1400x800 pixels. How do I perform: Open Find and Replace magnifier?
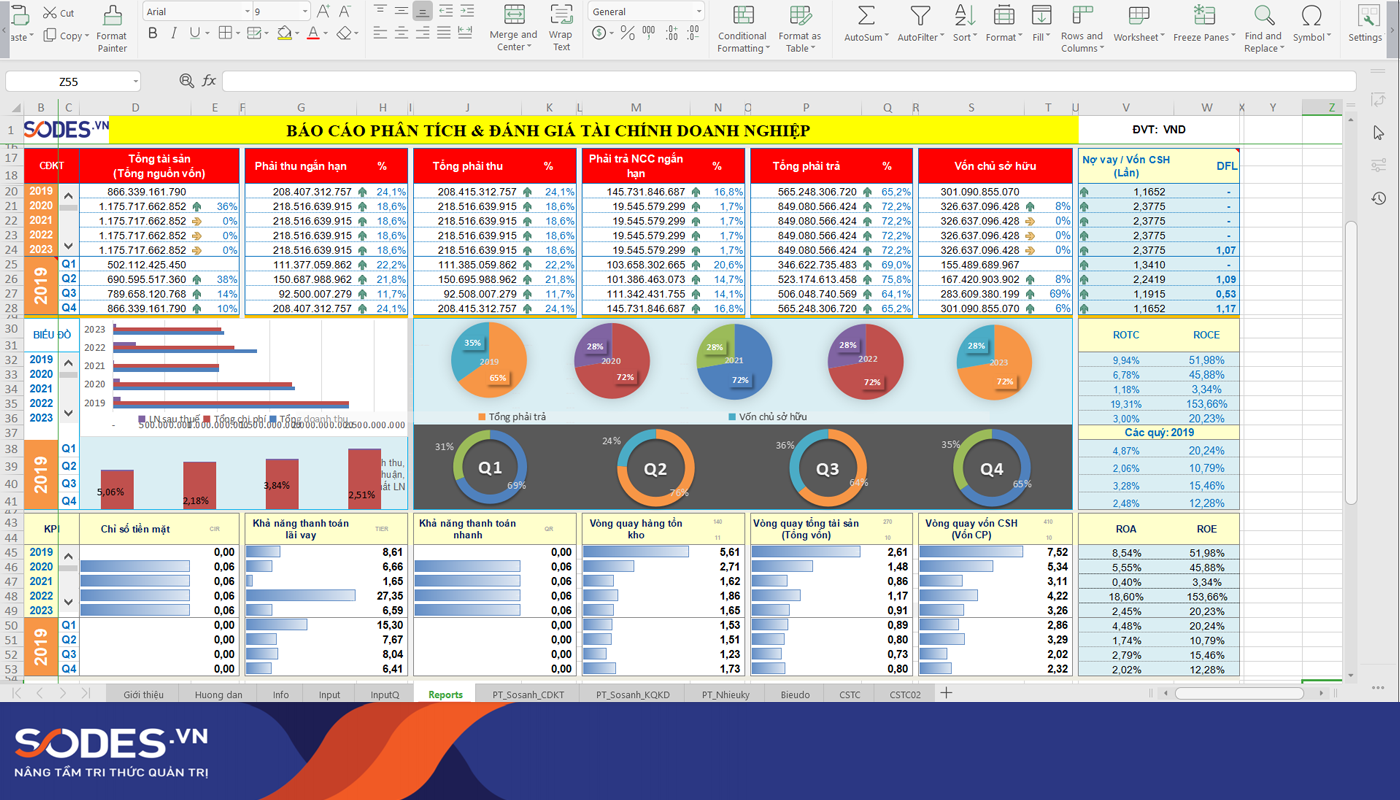[x=1264, y=17]
